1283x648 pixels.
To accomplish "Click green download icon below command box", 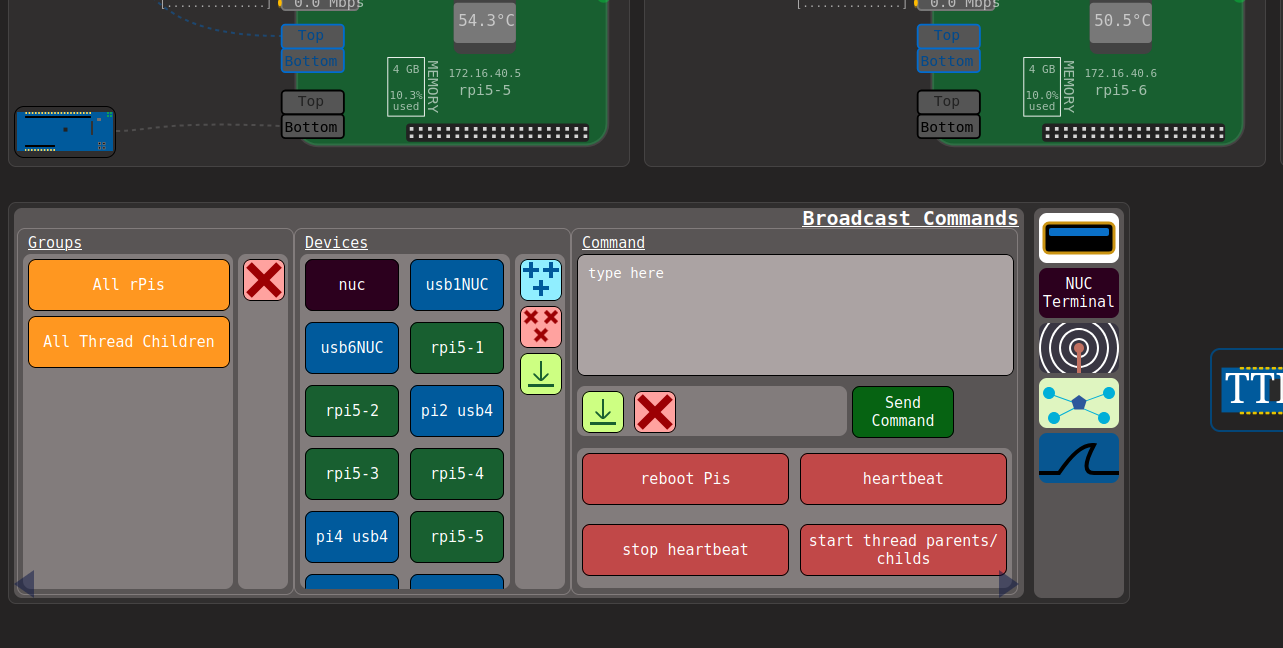I will tap(603, 412).
